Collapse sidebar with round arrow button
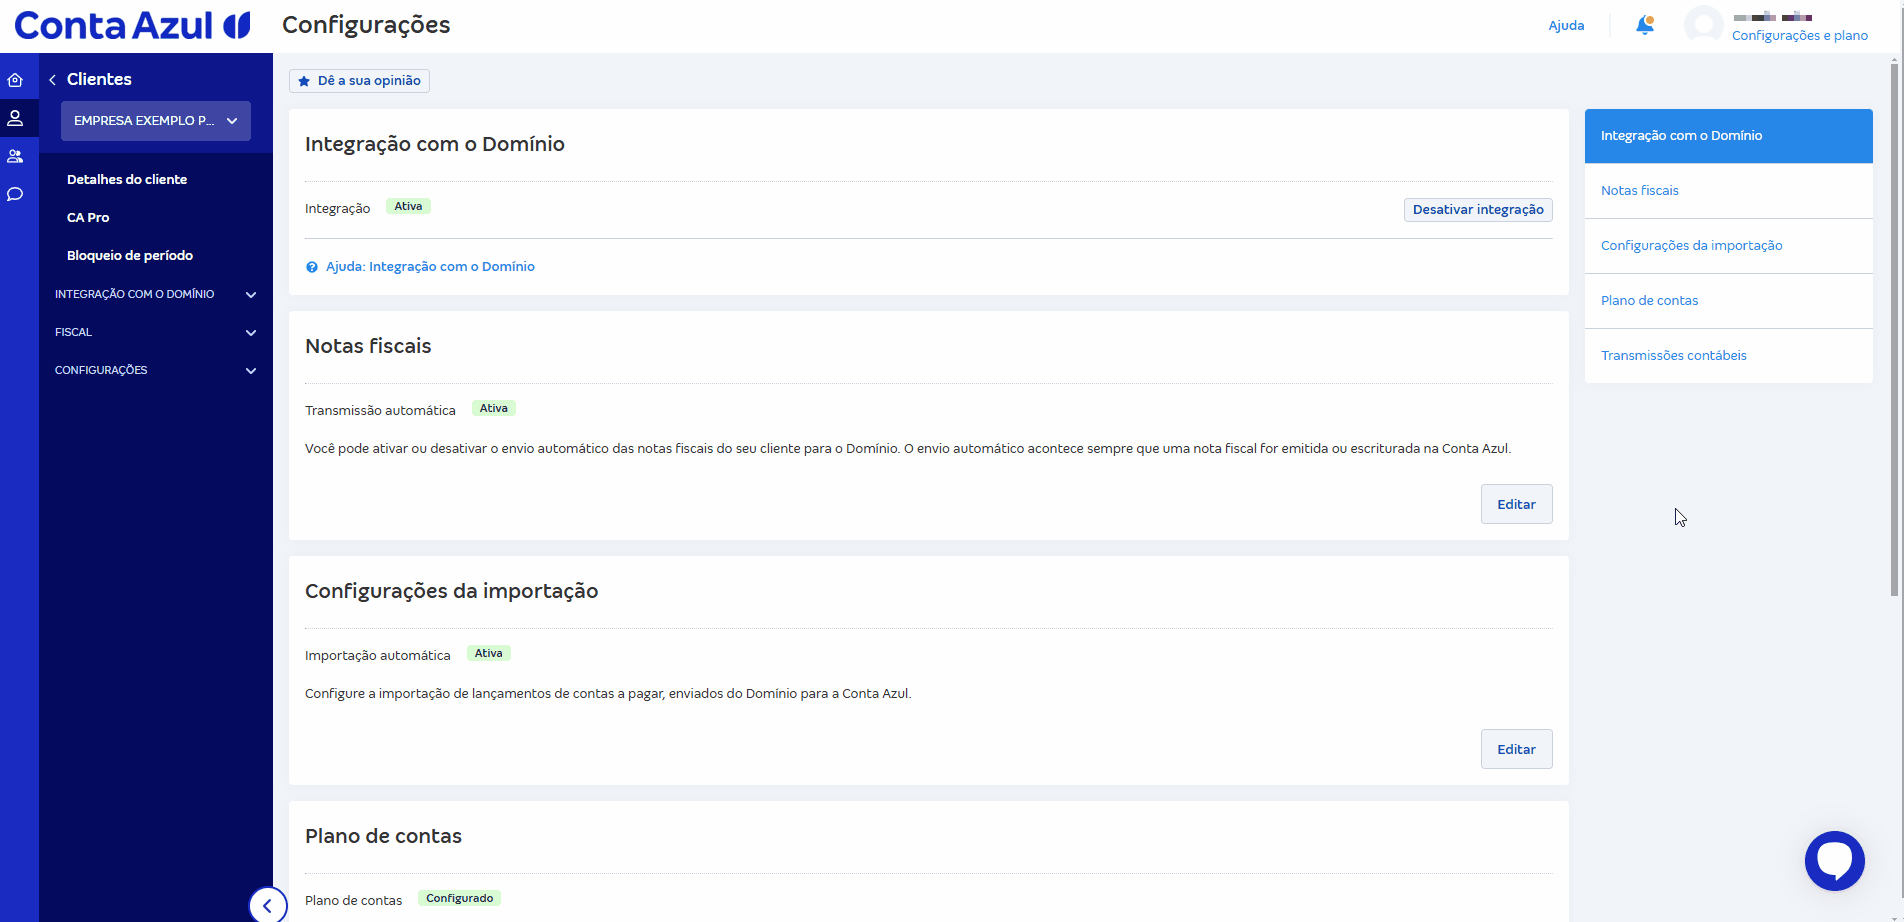The height and width of the screenshot is (922, 1904). (x=267, y=906)
